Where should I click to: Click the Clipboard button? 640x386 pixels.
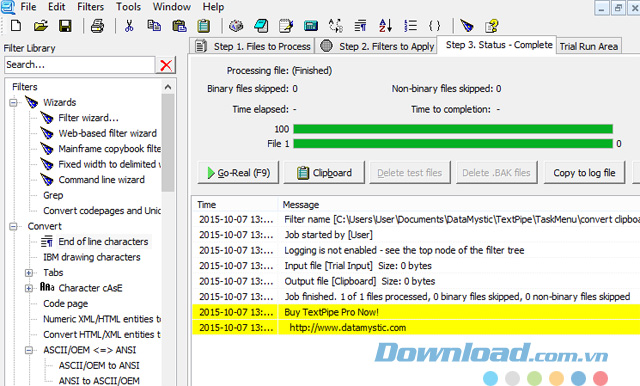(324, 173)
